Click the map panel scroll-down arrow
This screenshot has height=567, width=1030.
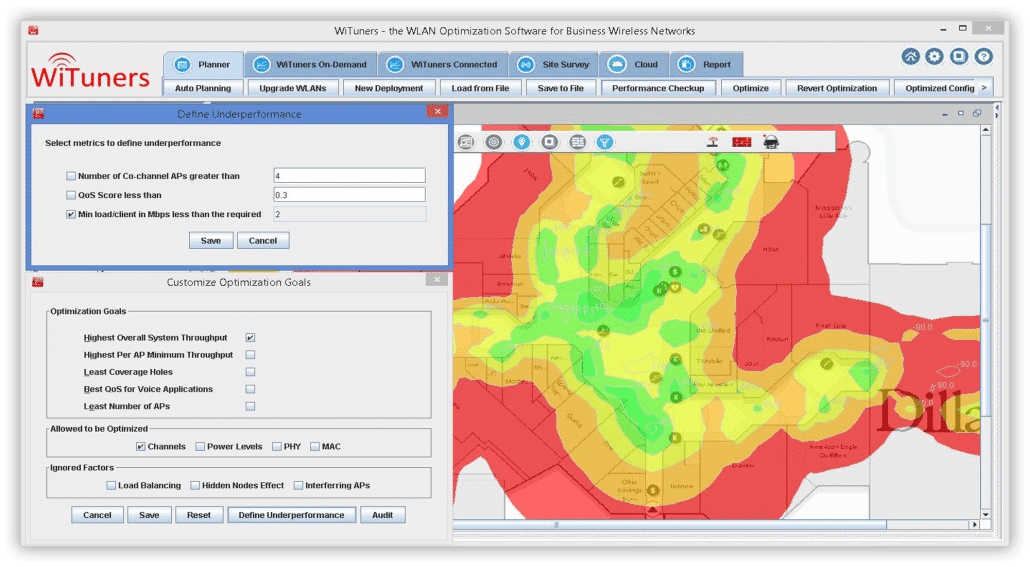point(985,514)
